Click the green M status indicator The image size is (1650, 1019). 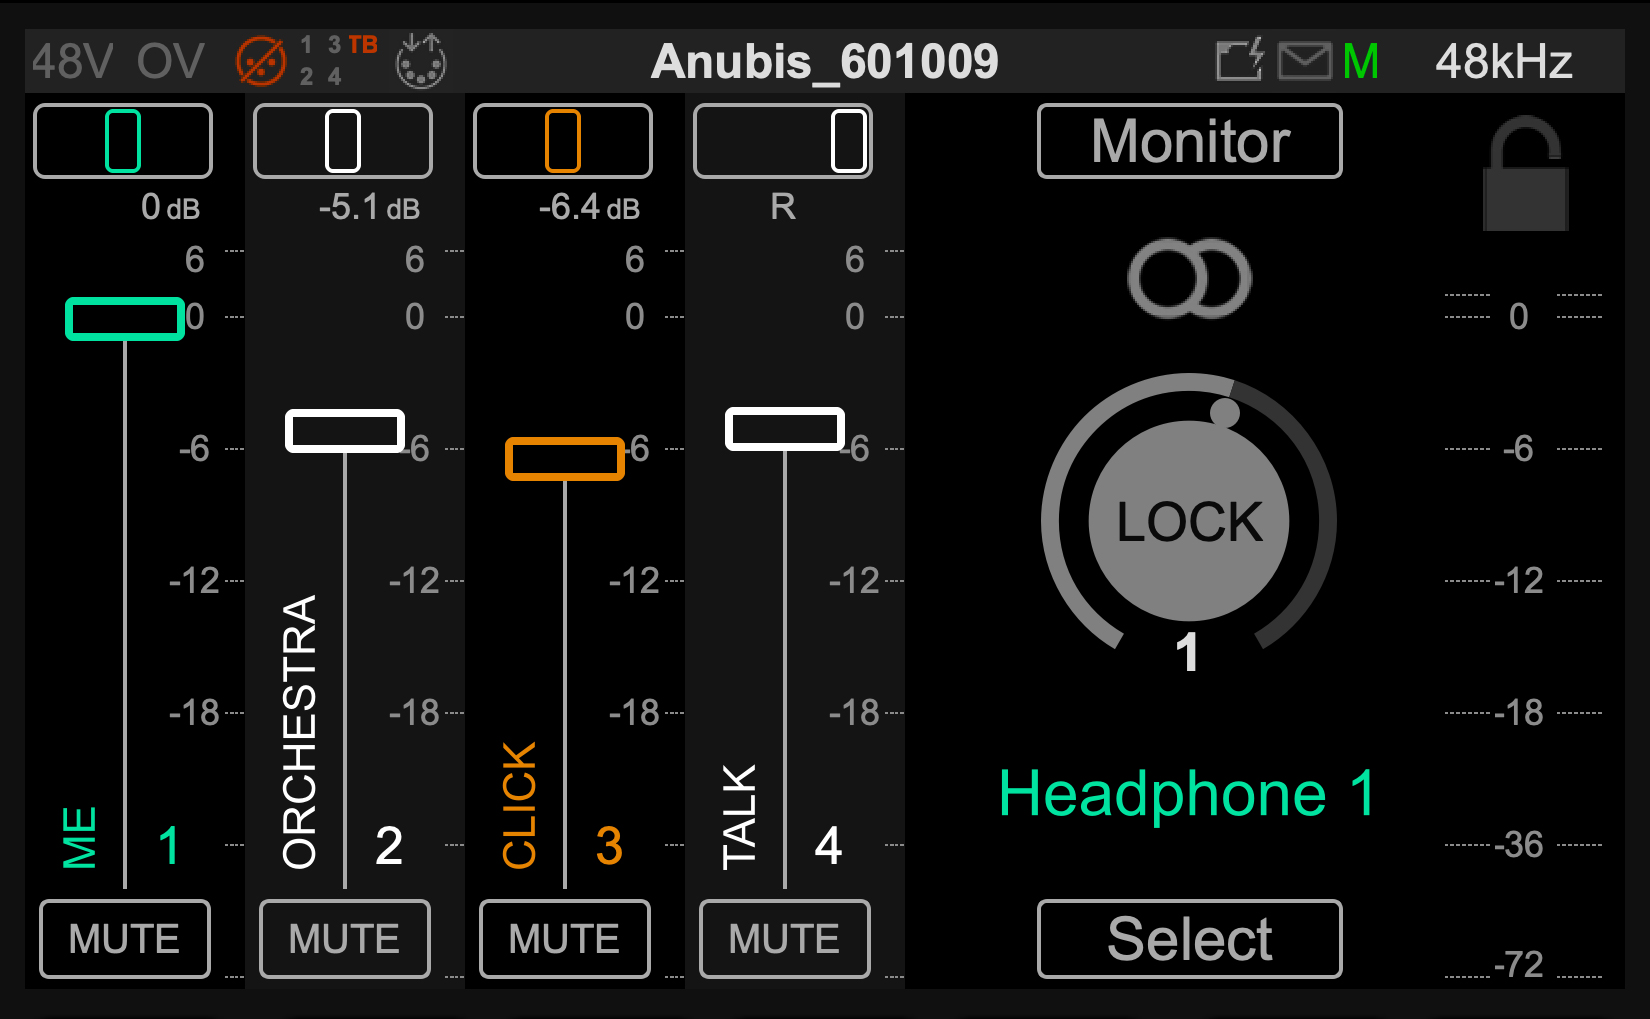click(x=1361, y=62)
